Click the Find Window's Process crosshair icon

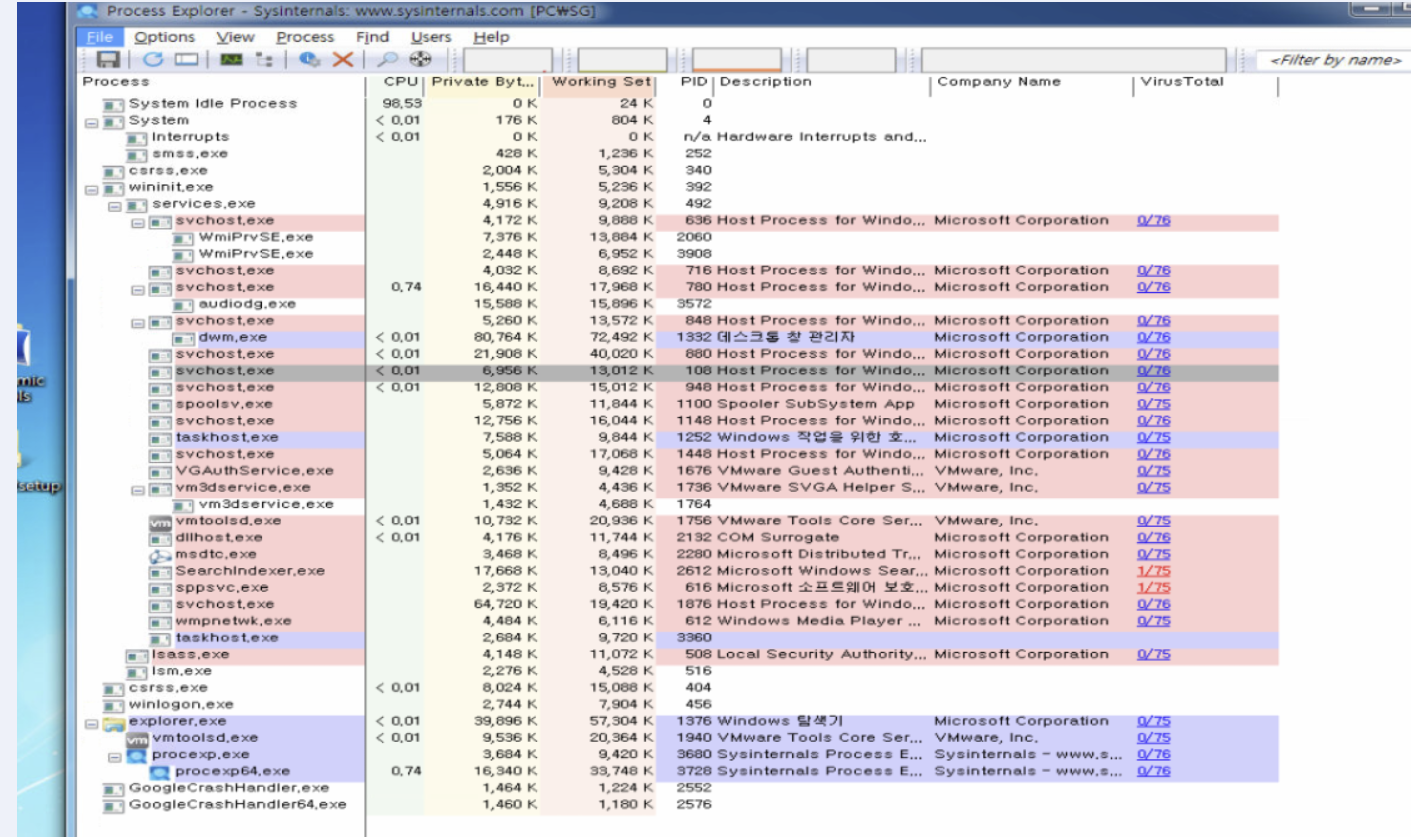pyautogui.click(x=420, y=60)
